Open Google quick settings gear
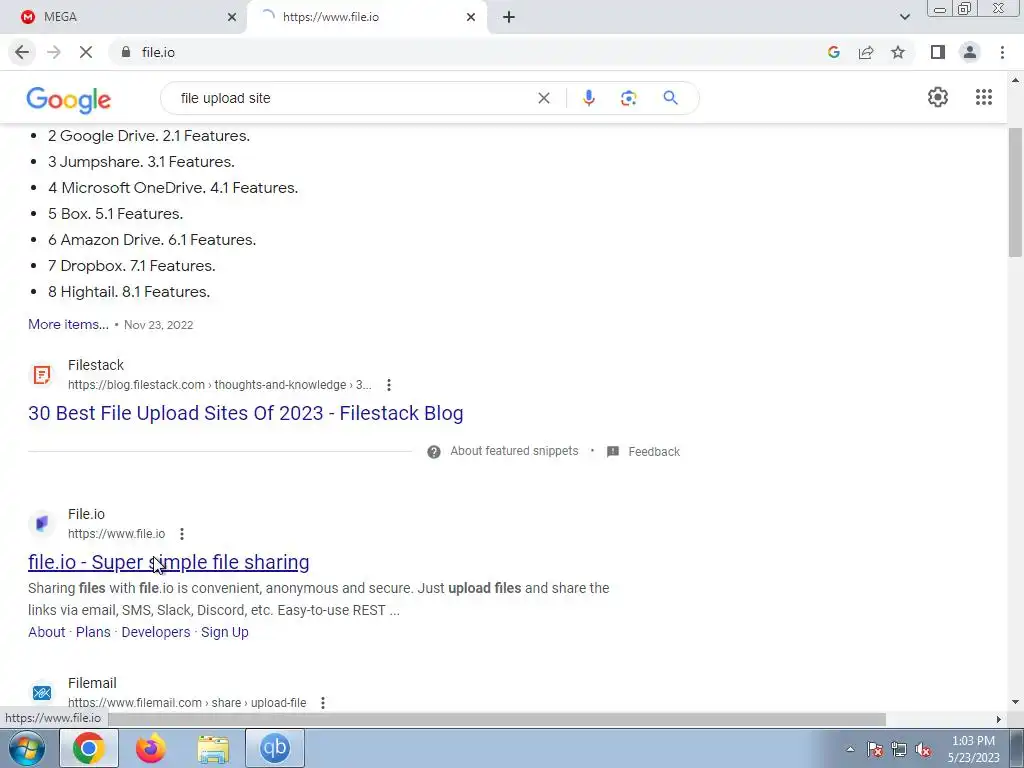The image size is (1024, 768). (938, 97)
